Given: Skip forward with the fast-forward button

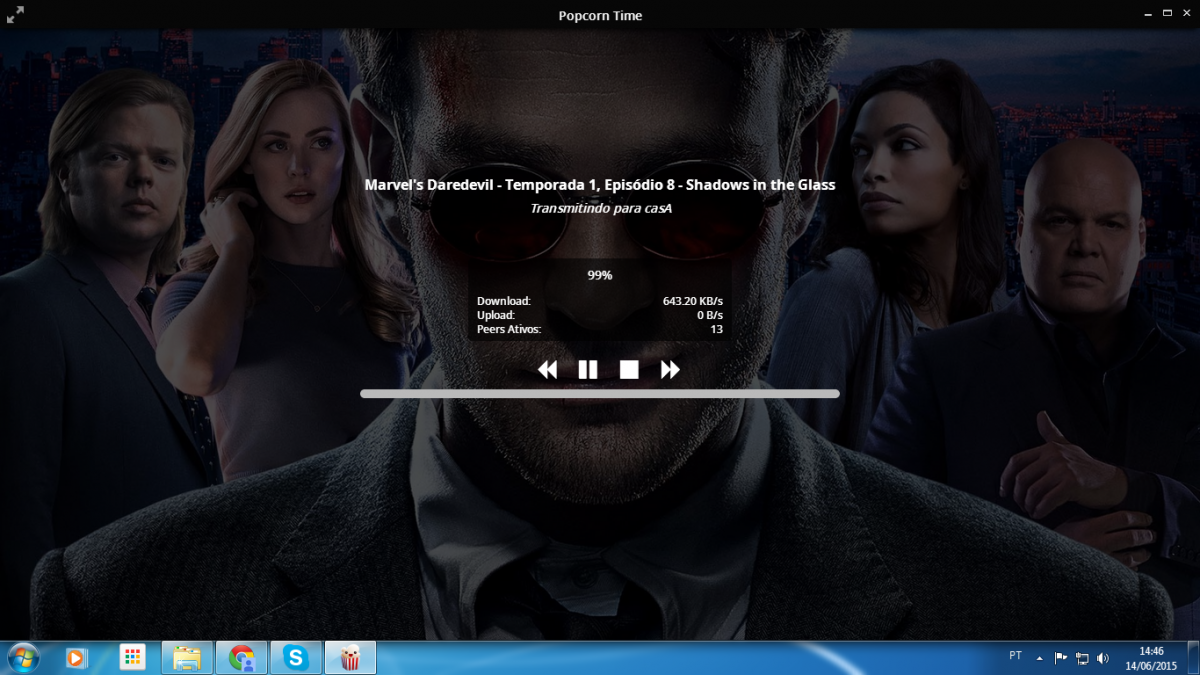Looking at the screenshot, I should [670, 370].
